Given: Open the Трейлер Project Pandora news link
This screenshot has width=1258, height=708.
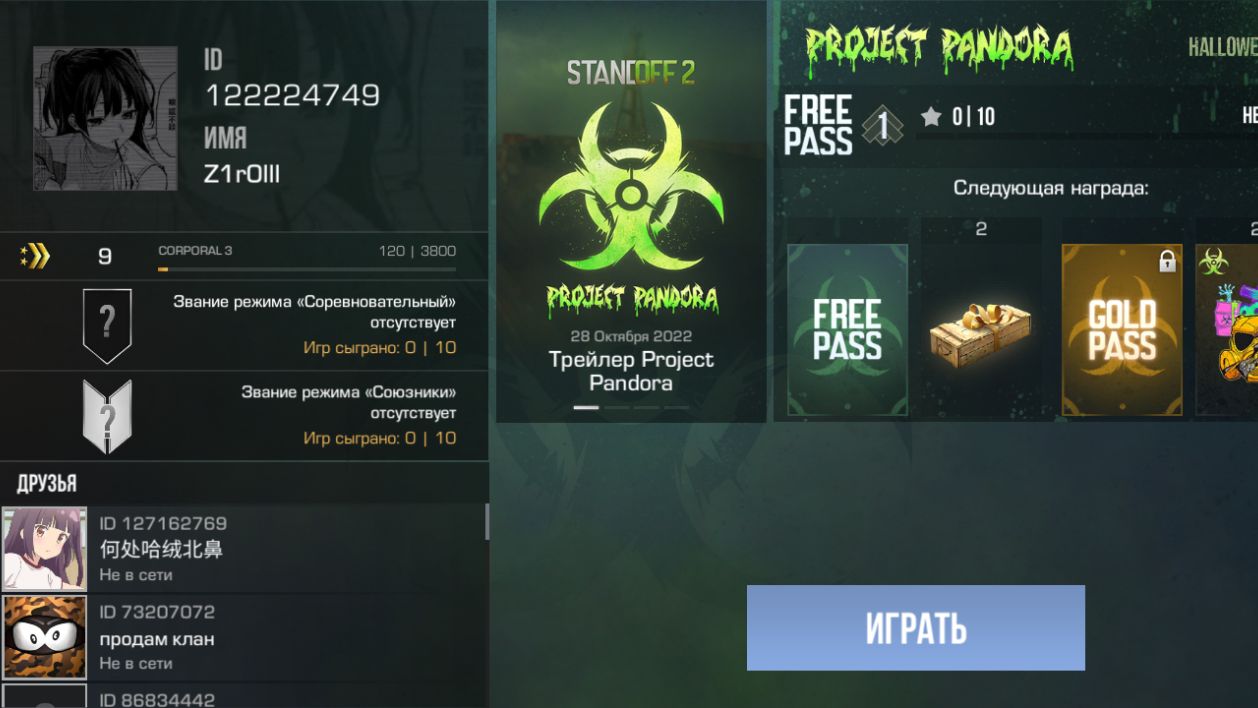Looking at the screenshot, I should [631, 371].
